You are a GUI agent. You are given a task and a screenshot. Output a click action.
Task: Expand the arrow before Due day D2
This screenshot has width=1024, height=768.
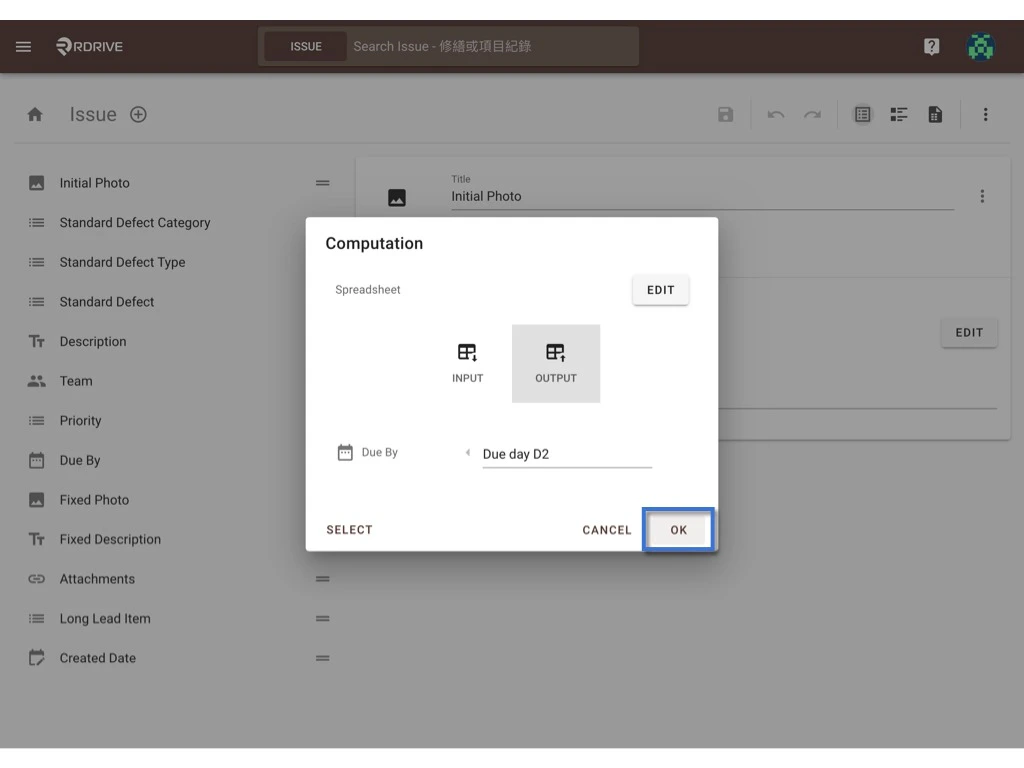468,453
